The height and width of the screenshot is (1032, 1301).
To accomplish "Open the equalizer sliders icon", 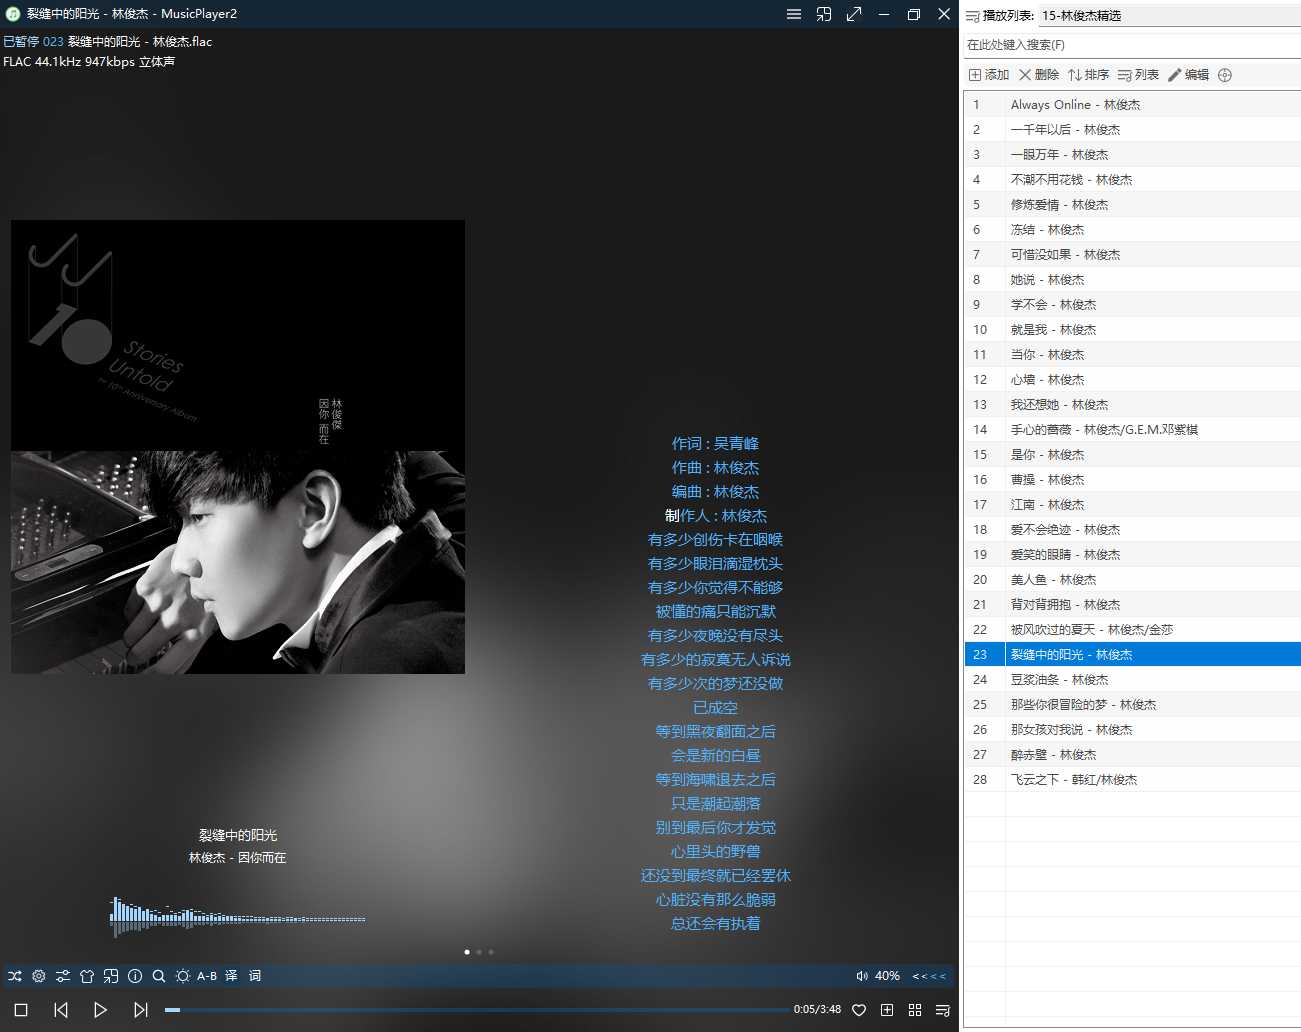I will (62, 976).
